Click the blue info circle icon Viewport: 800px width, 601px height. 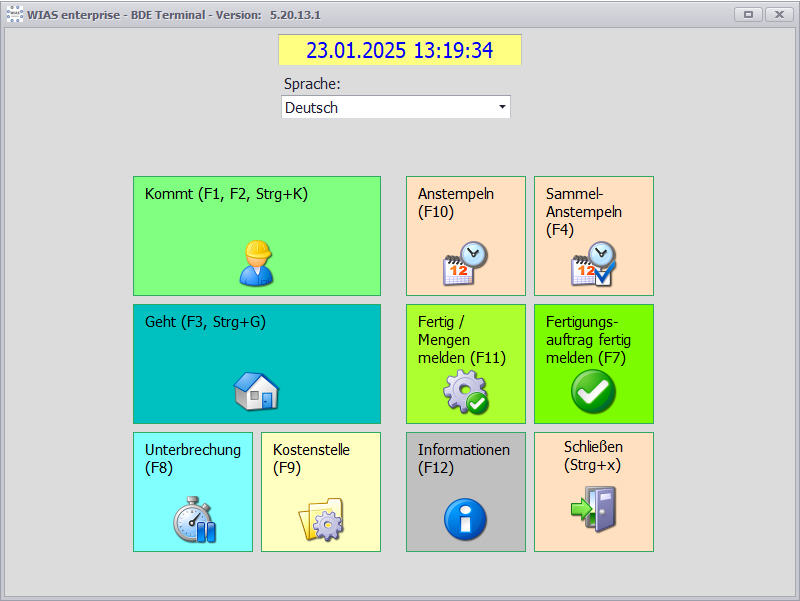tap(465, 520)
